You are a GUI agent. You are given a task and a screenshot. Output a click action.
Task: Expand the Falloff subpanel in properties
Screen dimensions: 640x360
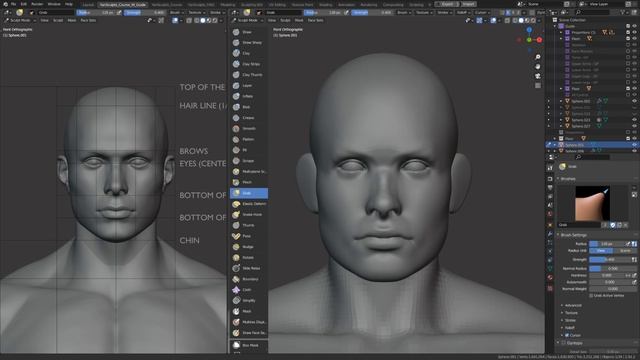(x=569, y=328)
